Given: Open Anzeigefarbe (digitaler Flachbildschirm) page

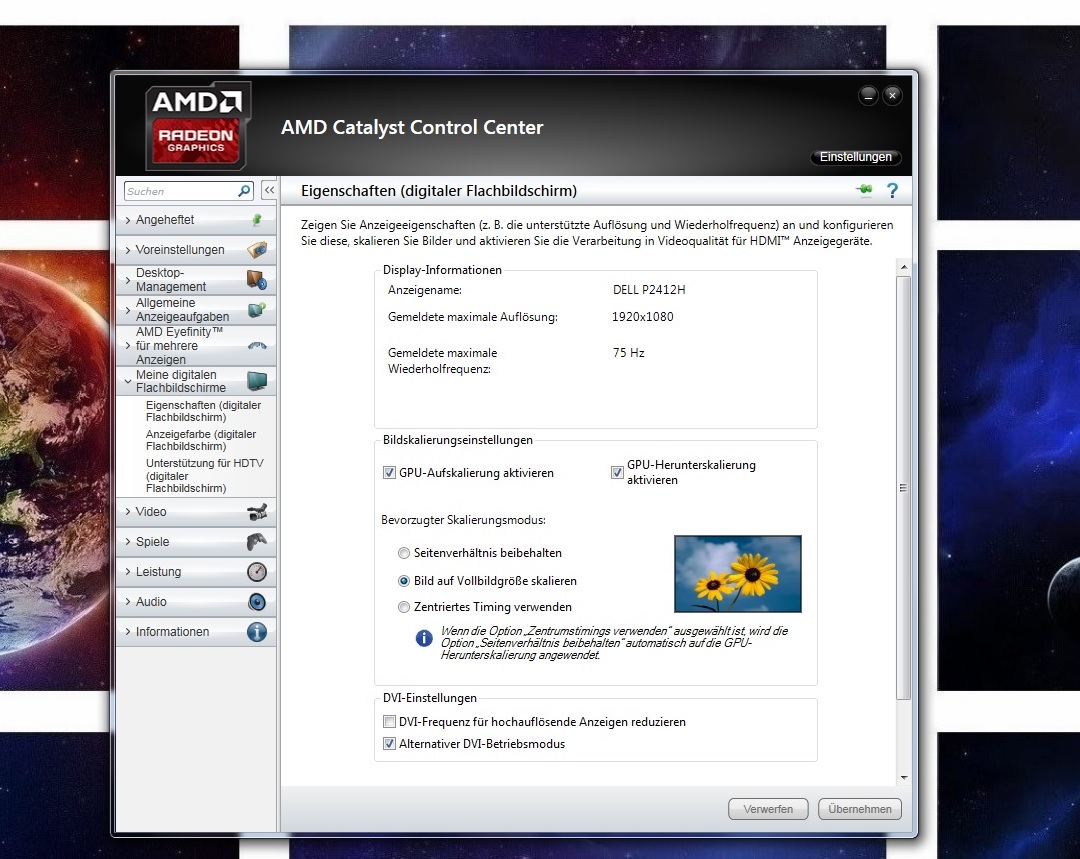Looking at the screenshot, I should (x=200, y=440).
